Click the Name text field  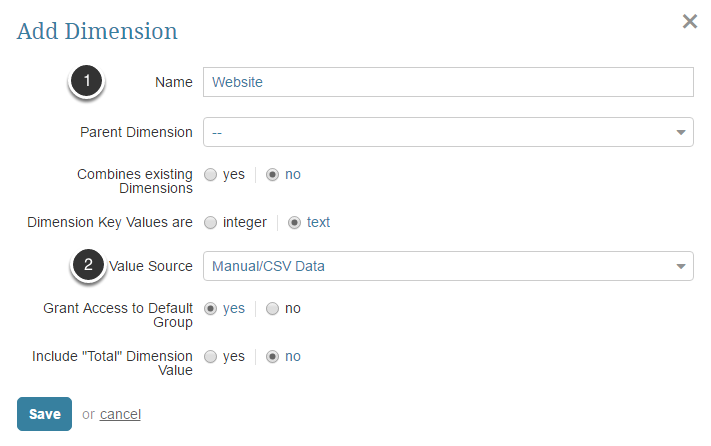click(x=447, y=82)
